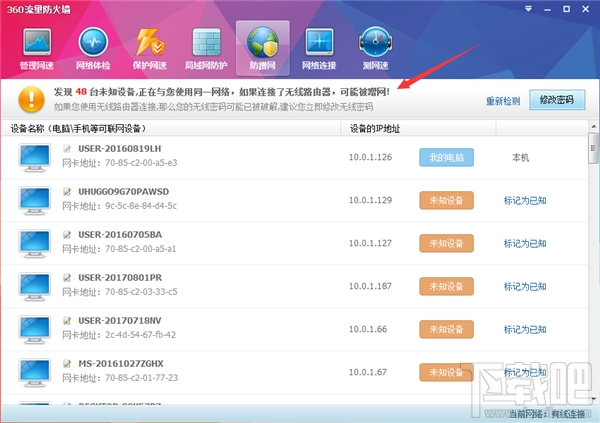The image size is (600, 423).
Task: Click IP address 10.0.1.129
Action: tap(370, 200)
